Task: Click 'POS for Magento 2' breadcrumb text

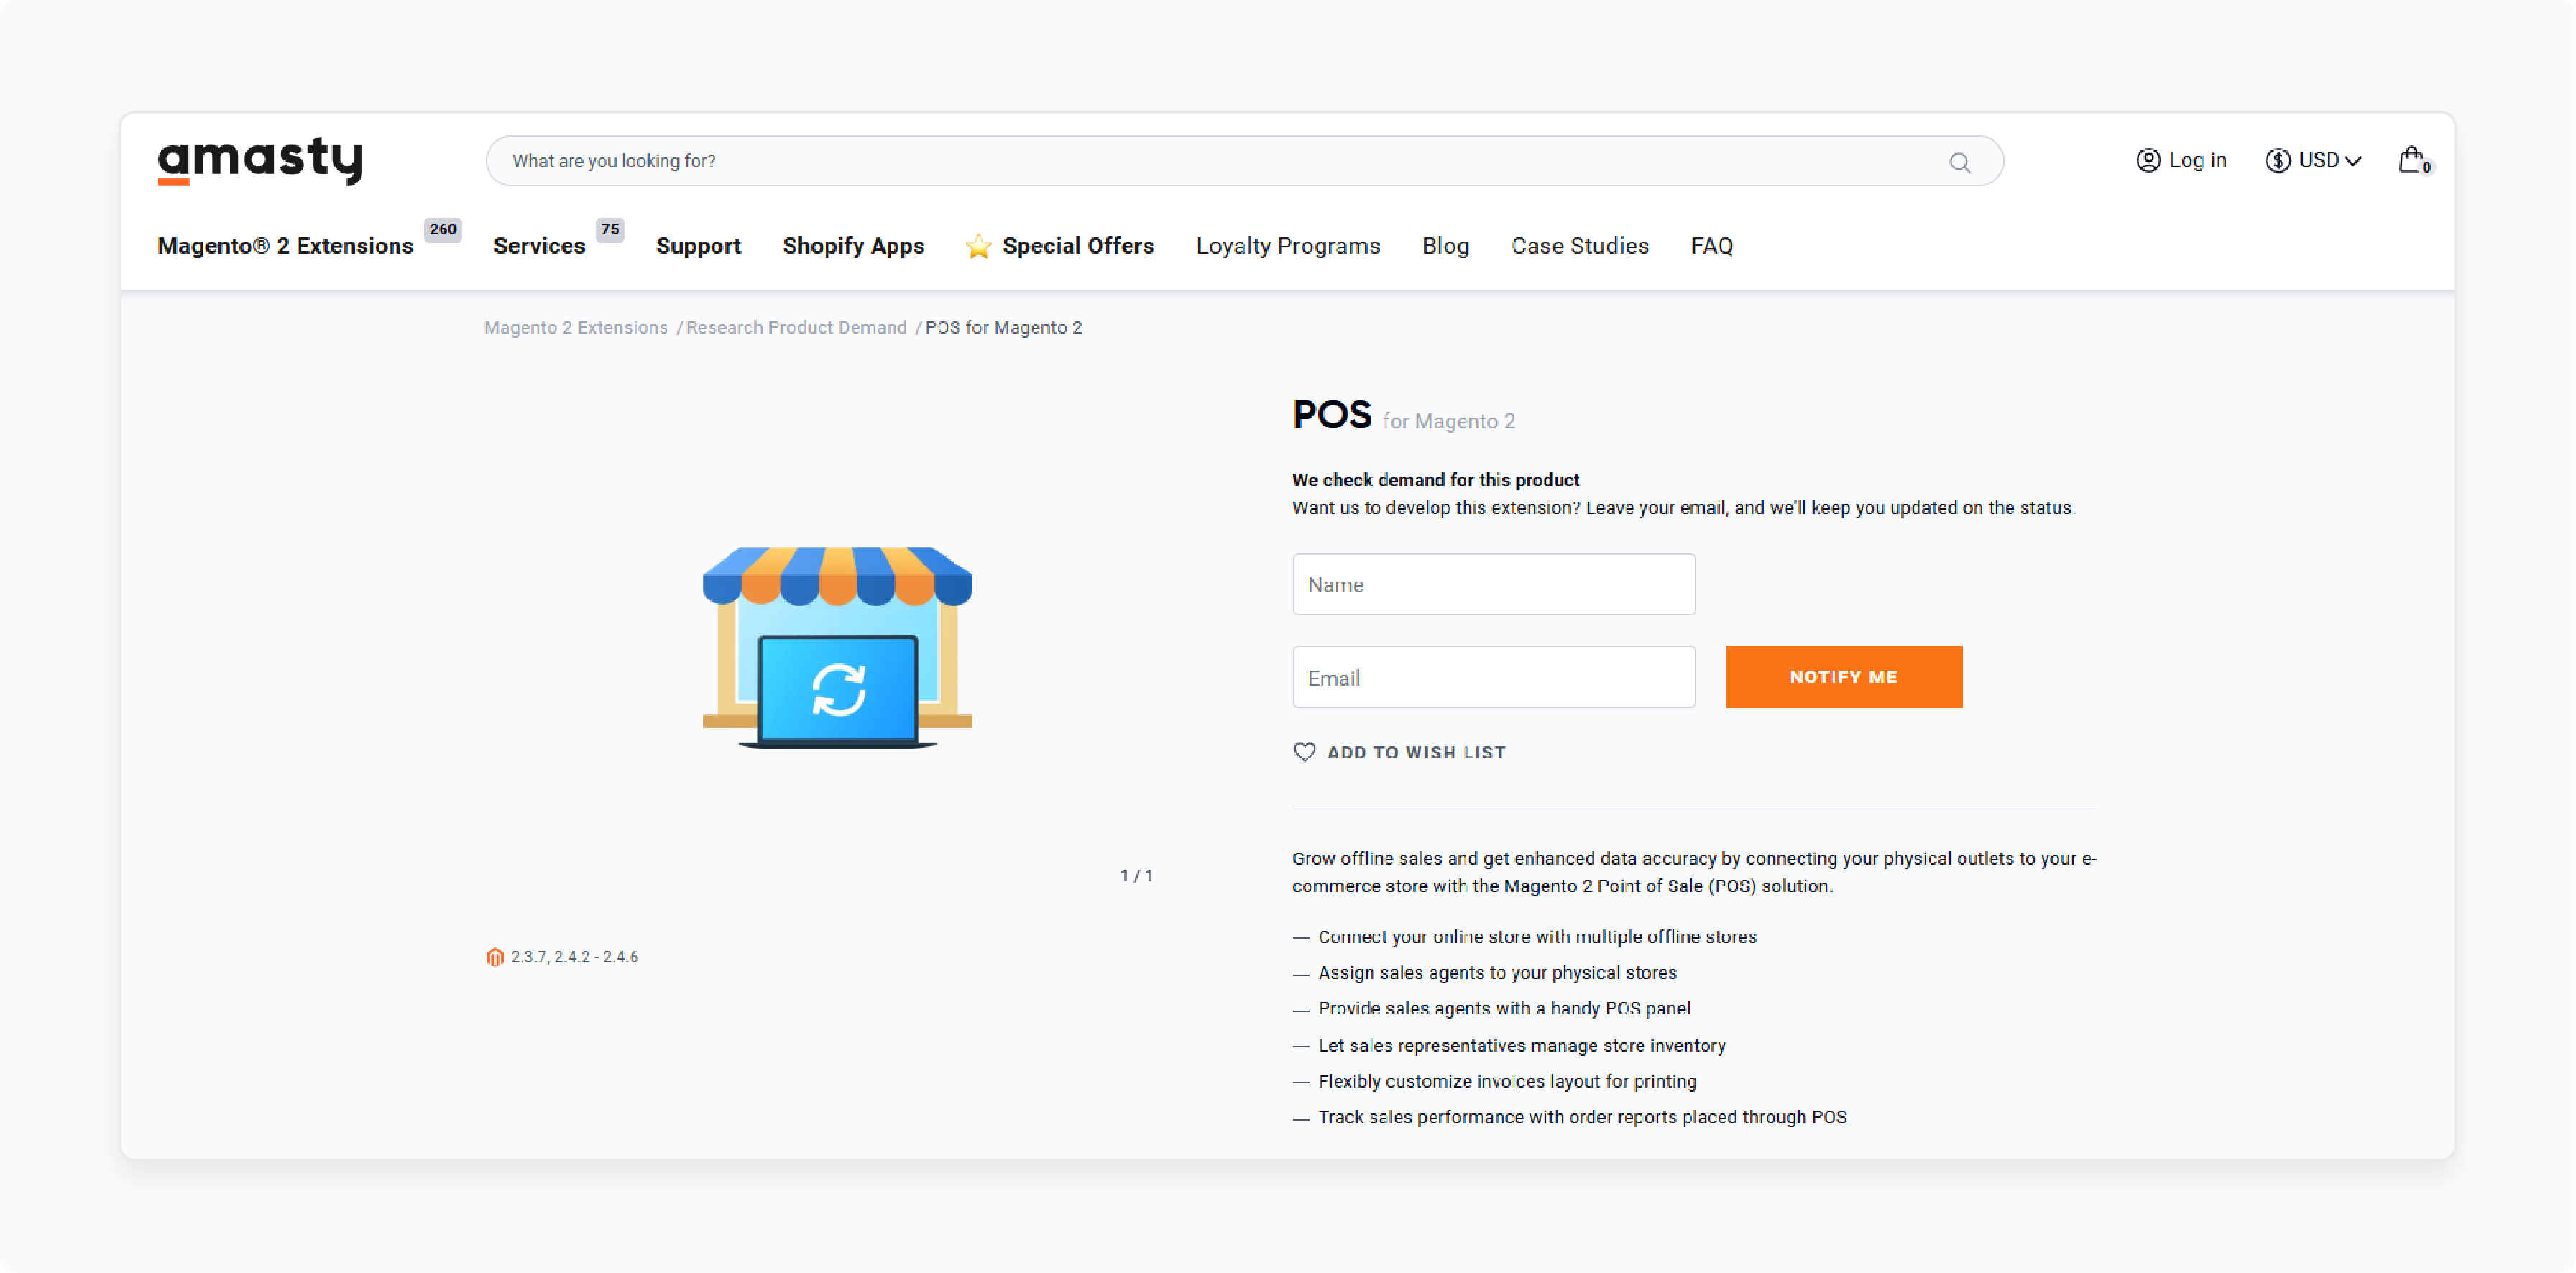Action: point(1003,328)
